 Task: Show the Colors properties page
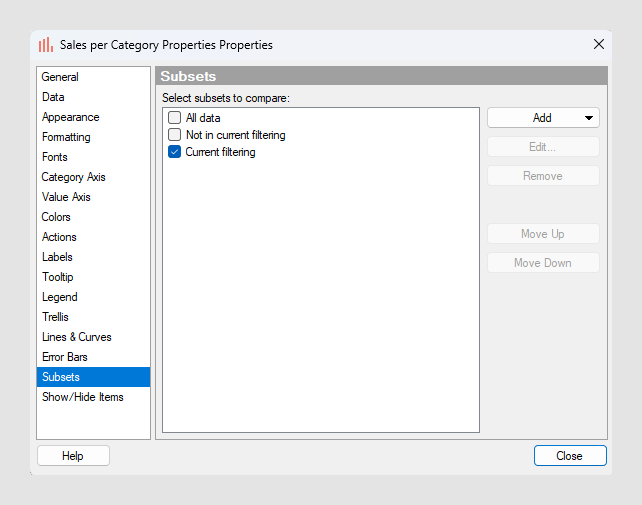click(x=56, y=217)
